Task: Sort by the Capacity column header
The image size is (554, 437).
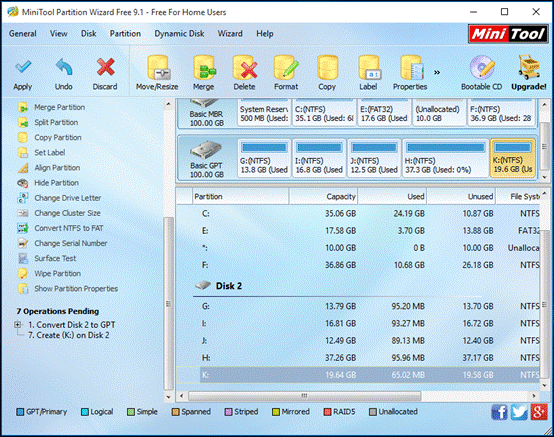Action: (323, 197)
